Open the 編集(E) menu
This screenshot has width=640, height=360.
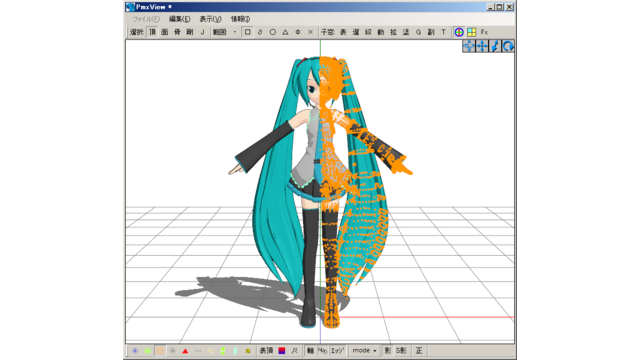pos(179,19)
